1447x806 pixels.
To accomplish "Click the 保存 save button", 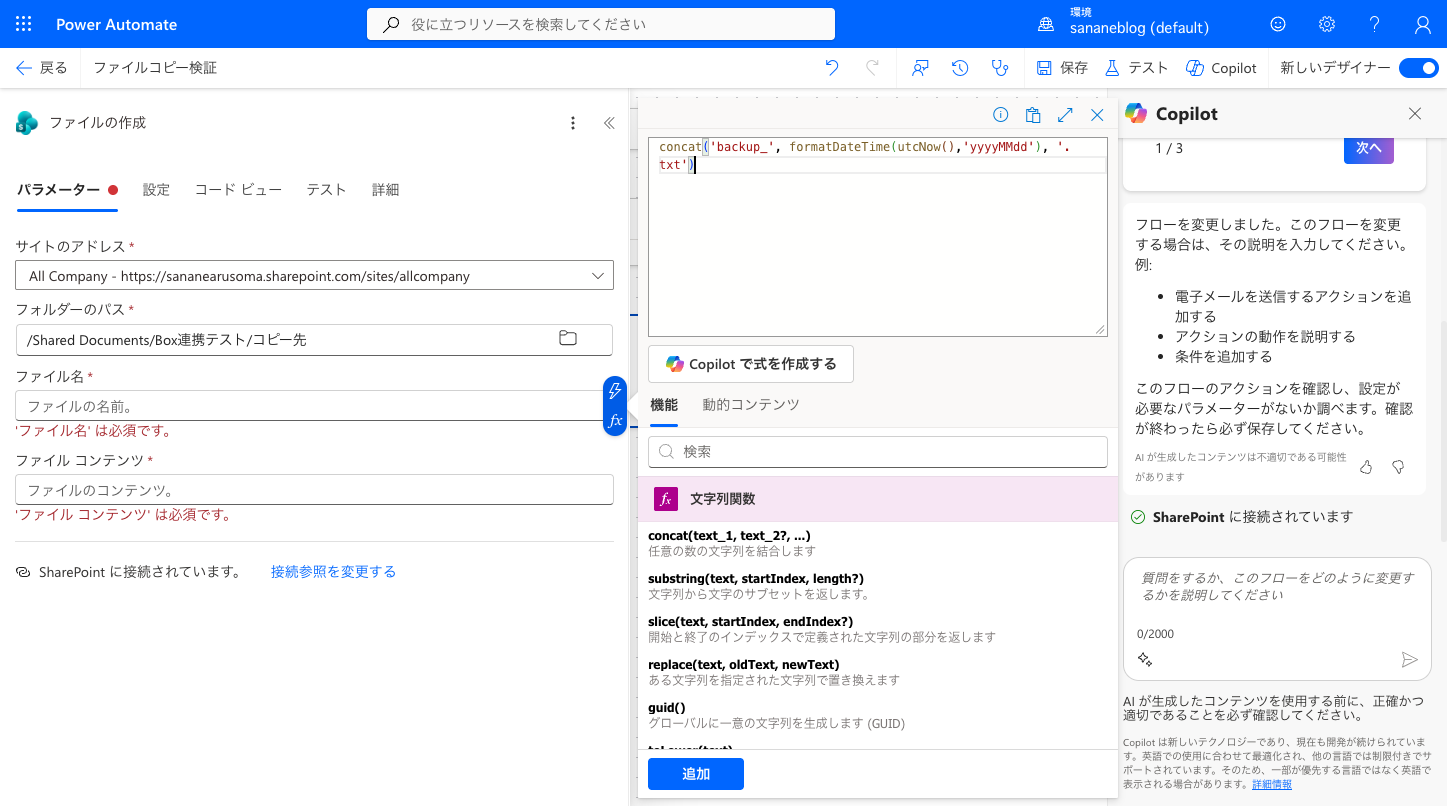I will point(1062,68).
